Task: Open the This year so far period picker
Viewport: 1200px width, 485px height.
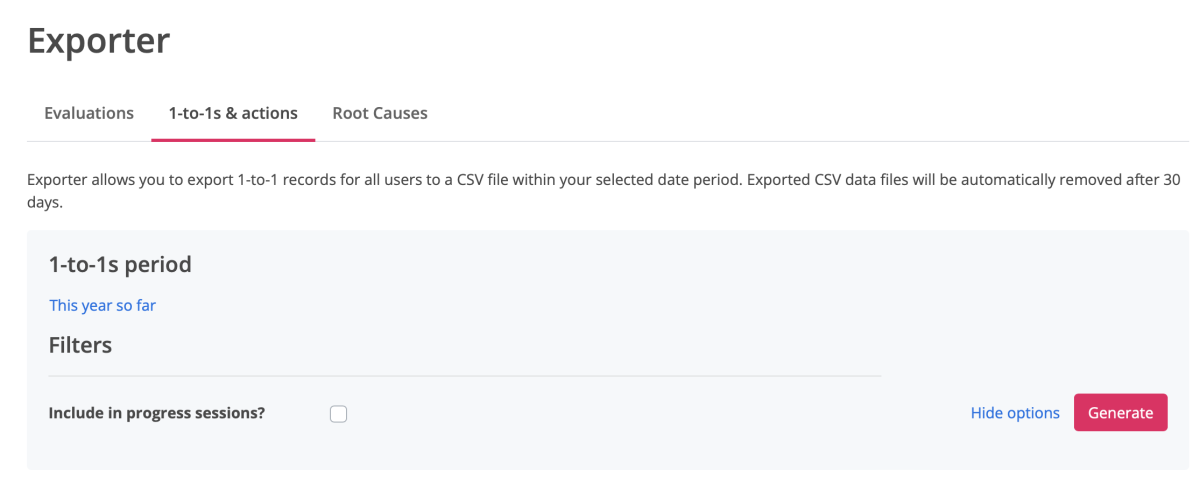Action: coord(103,305)
